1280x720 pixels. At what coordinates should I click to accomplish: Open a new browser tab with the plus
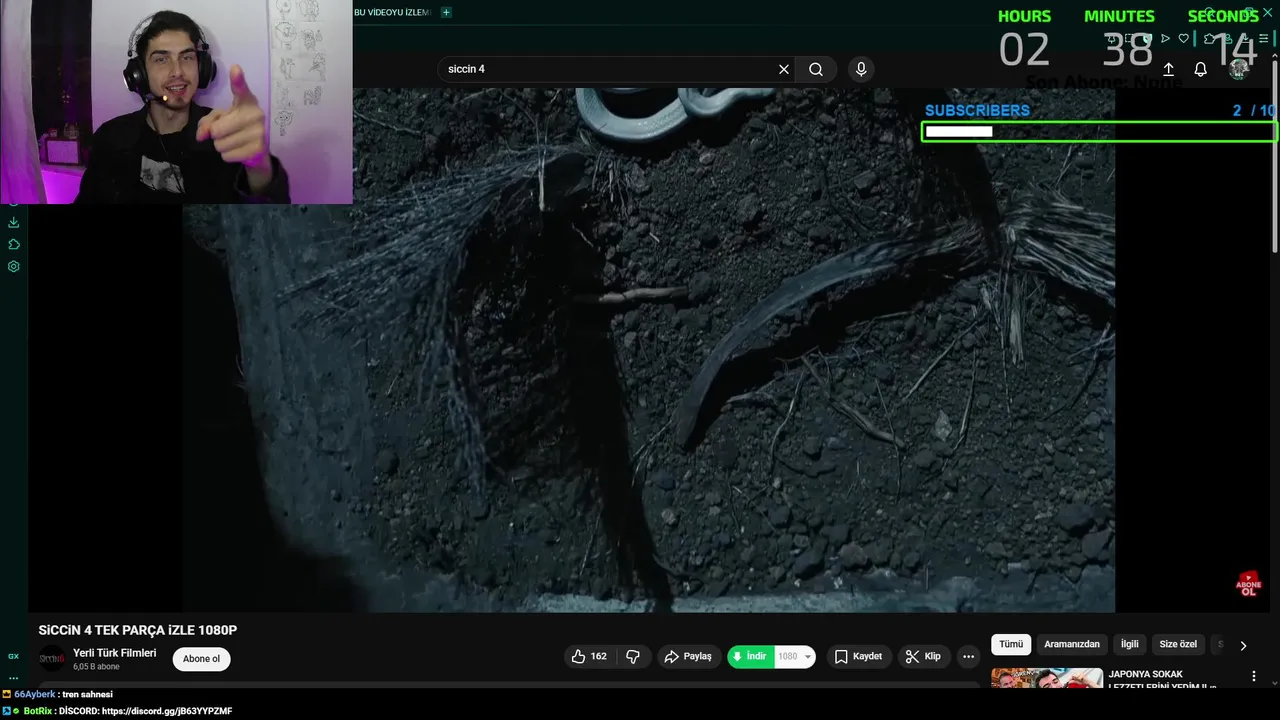(x=446, y=12)
